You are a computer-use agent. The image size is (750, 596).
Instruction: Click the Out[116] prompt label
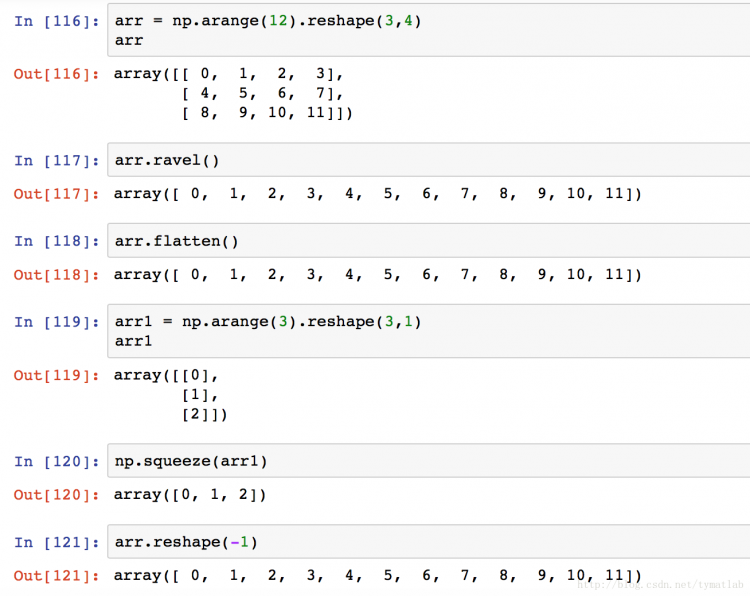(56, 74)
